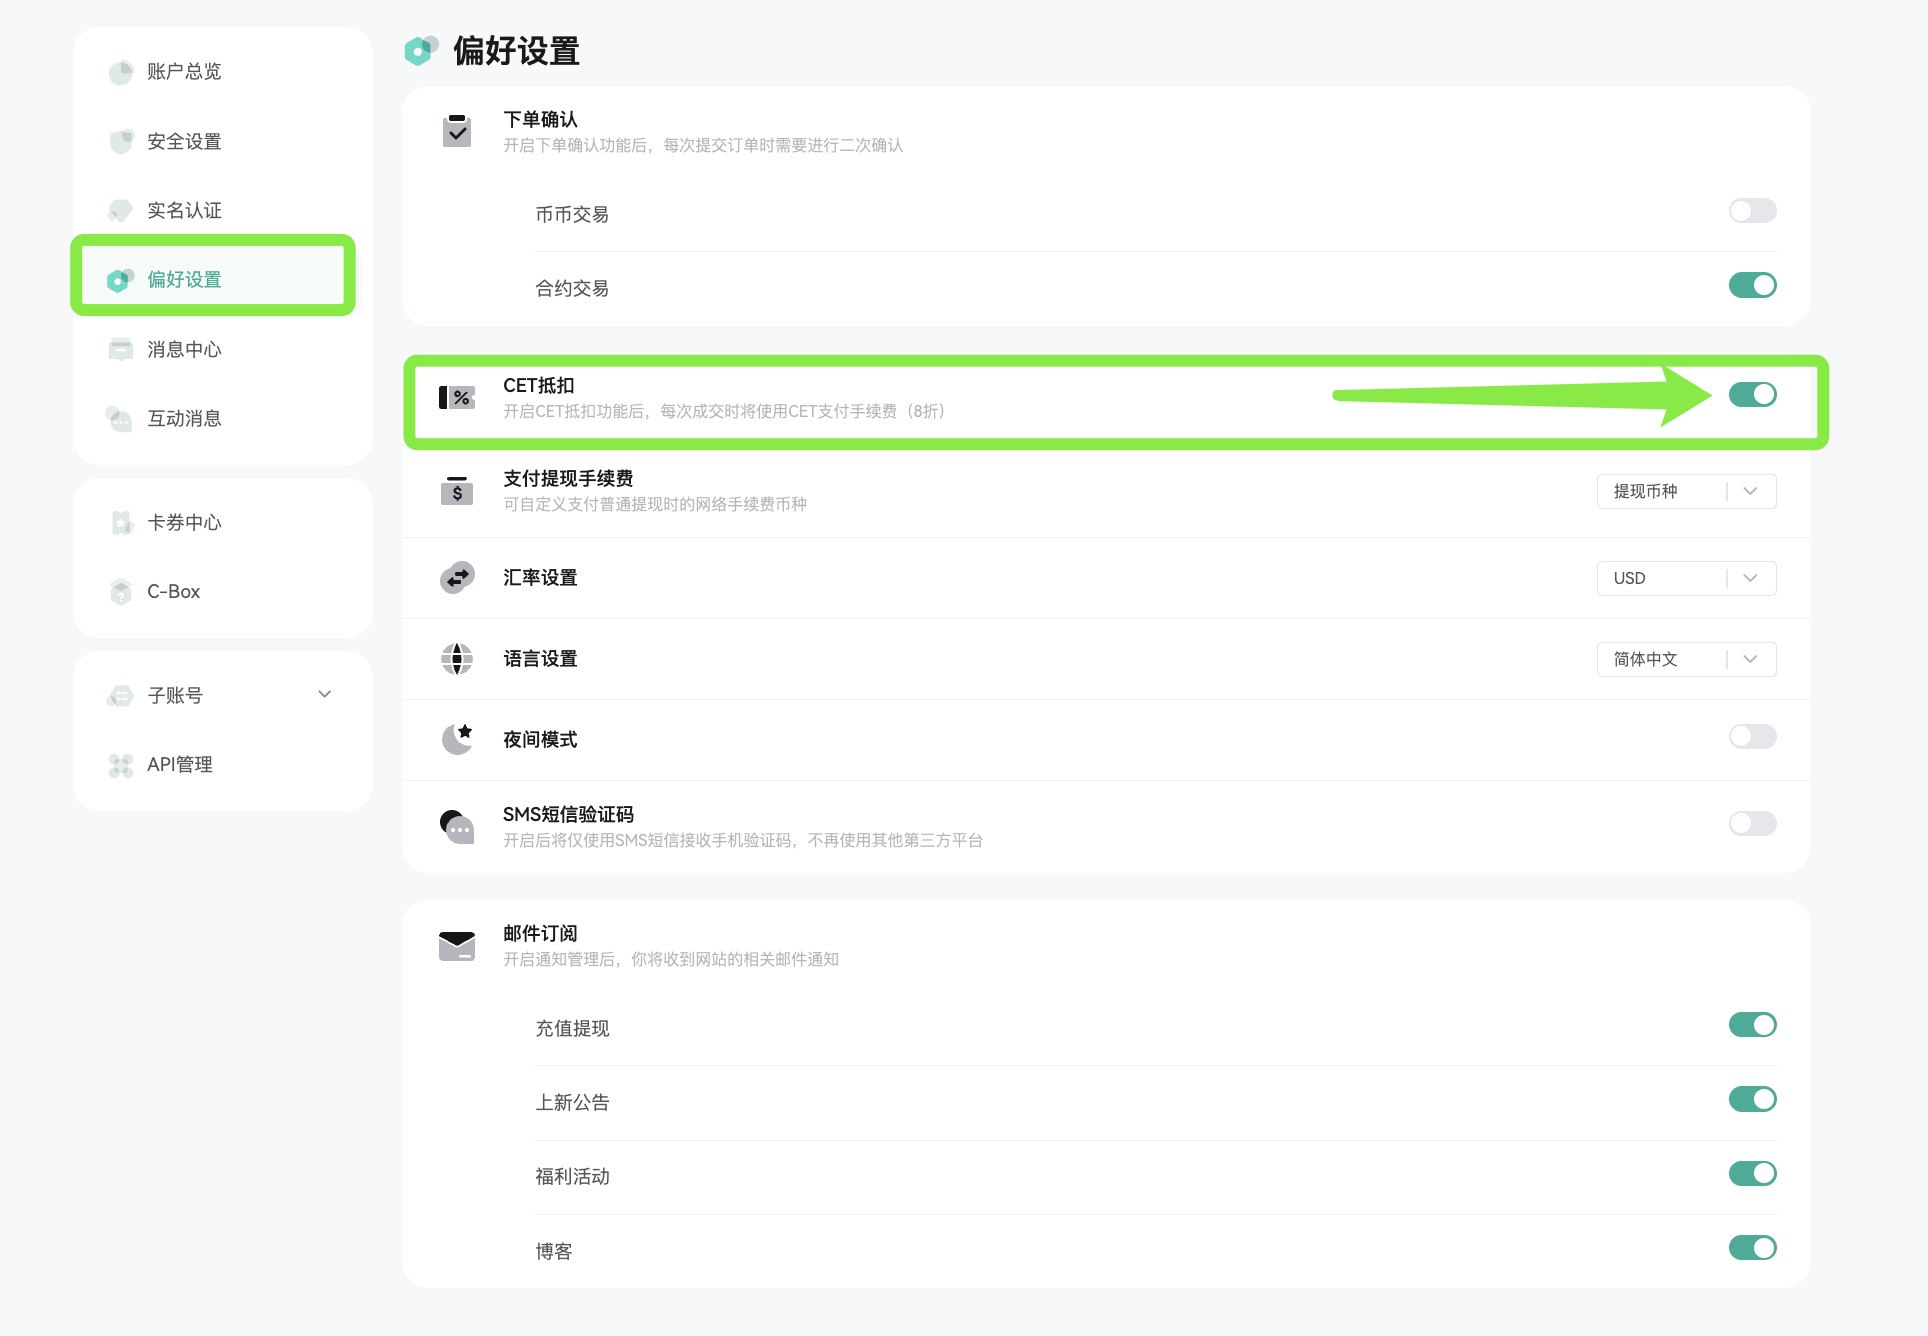Click the 充值提现 row label
This screenshot has height=1336, width=1928.
pos(572,1028)
